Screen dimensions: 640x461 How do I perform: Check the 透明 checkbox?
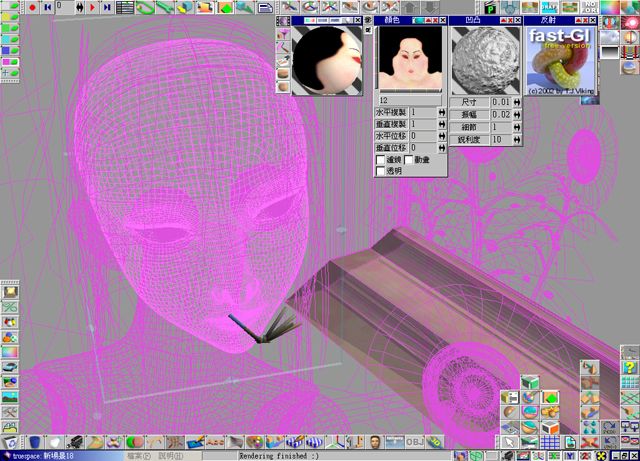[x=380, y=171]
